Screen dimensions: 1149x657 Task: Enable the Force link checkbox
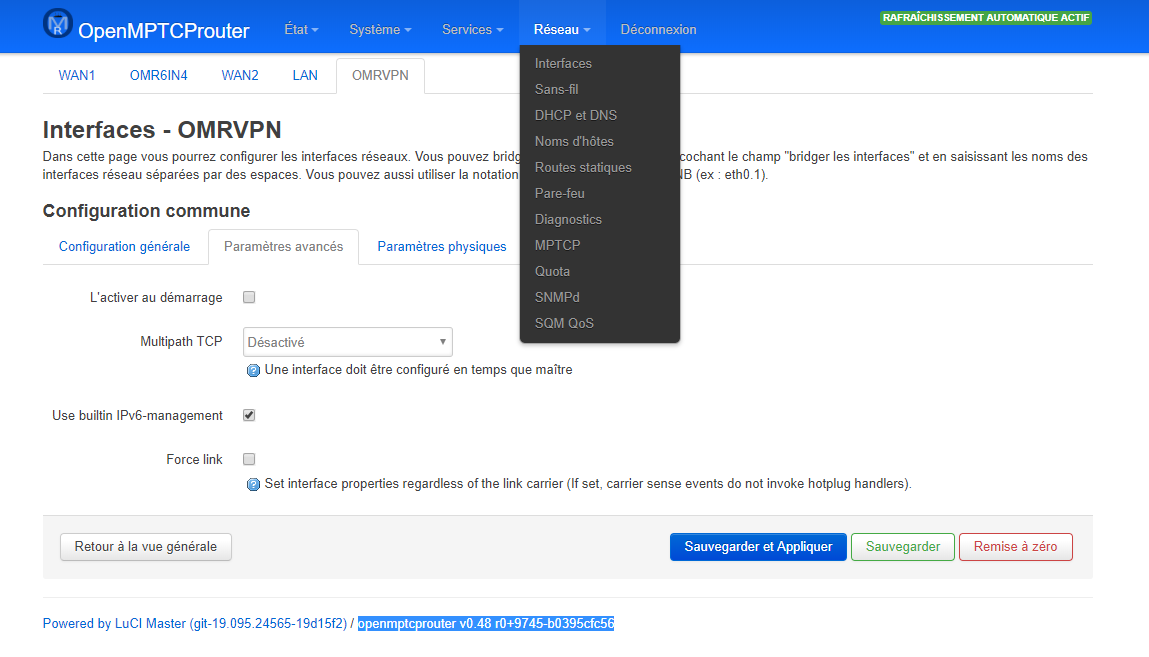click(x=248, y=459)
